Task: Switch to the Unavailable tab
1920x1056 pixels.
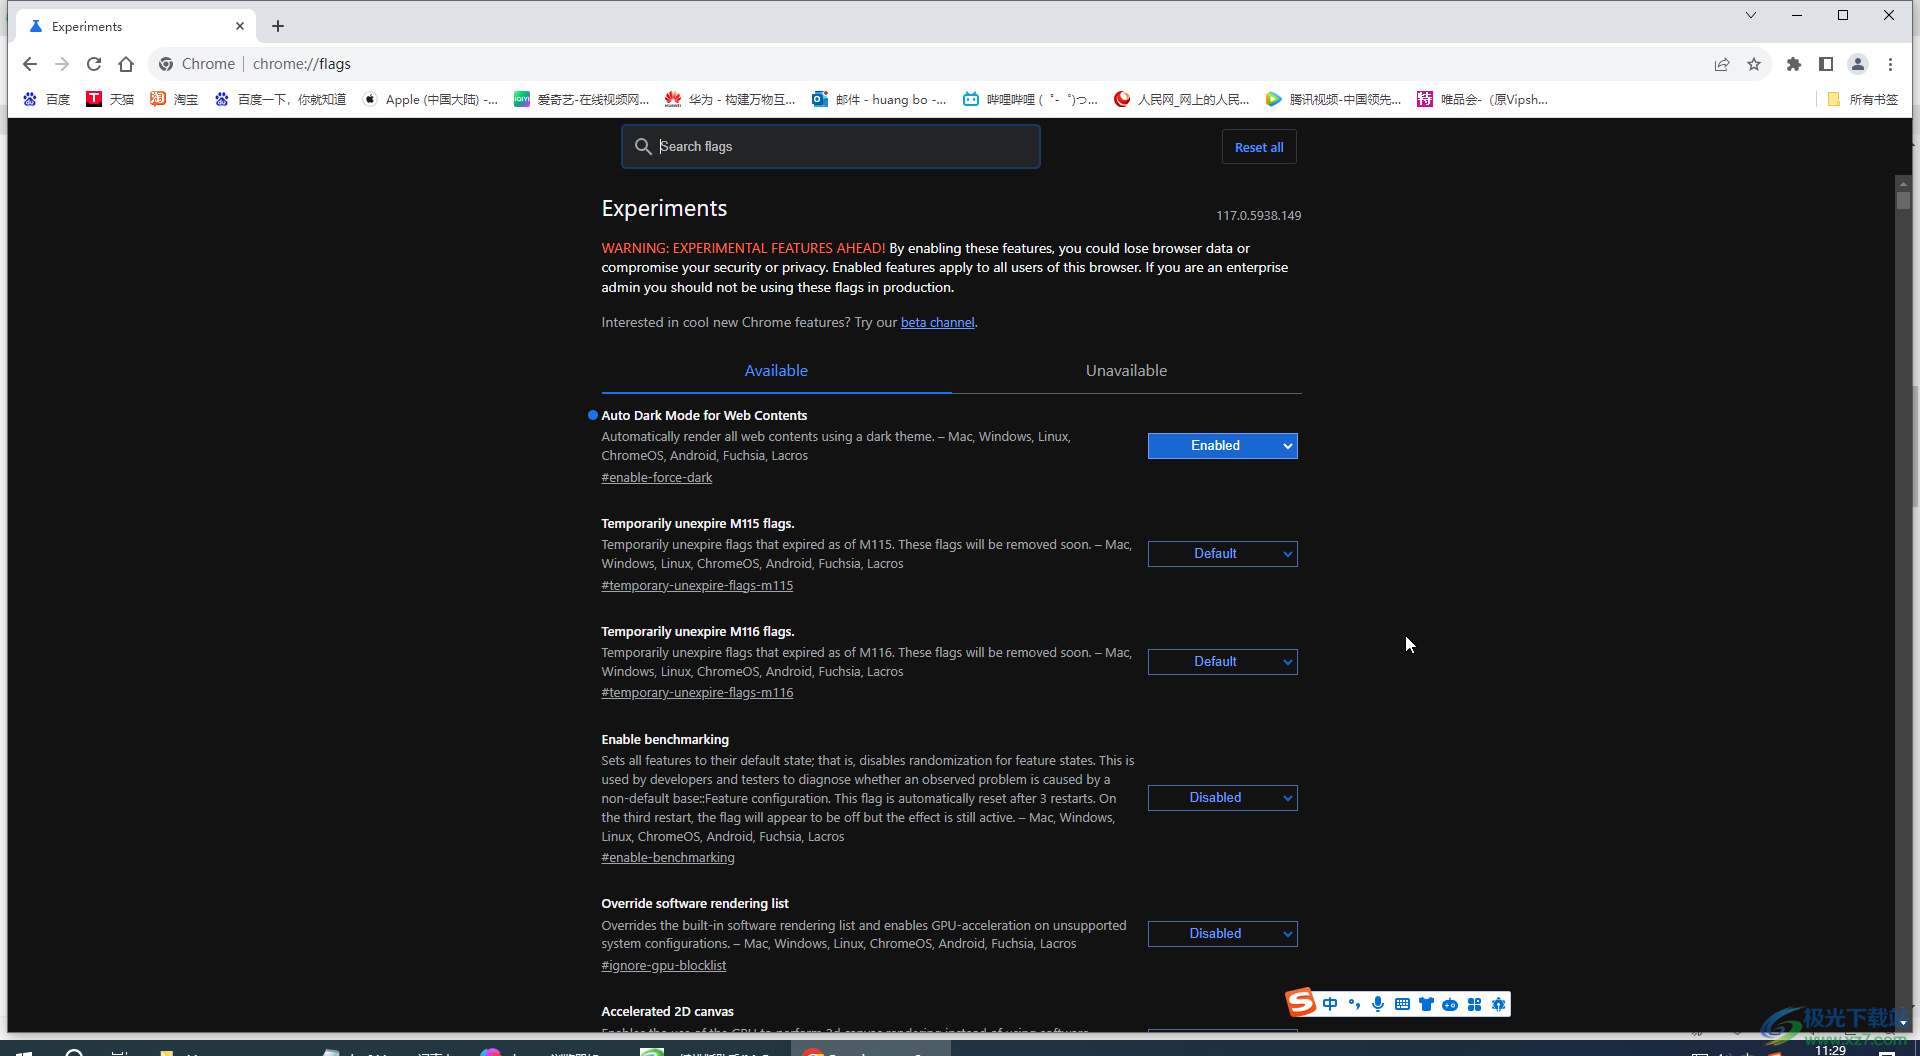Action: point(1126,370)
